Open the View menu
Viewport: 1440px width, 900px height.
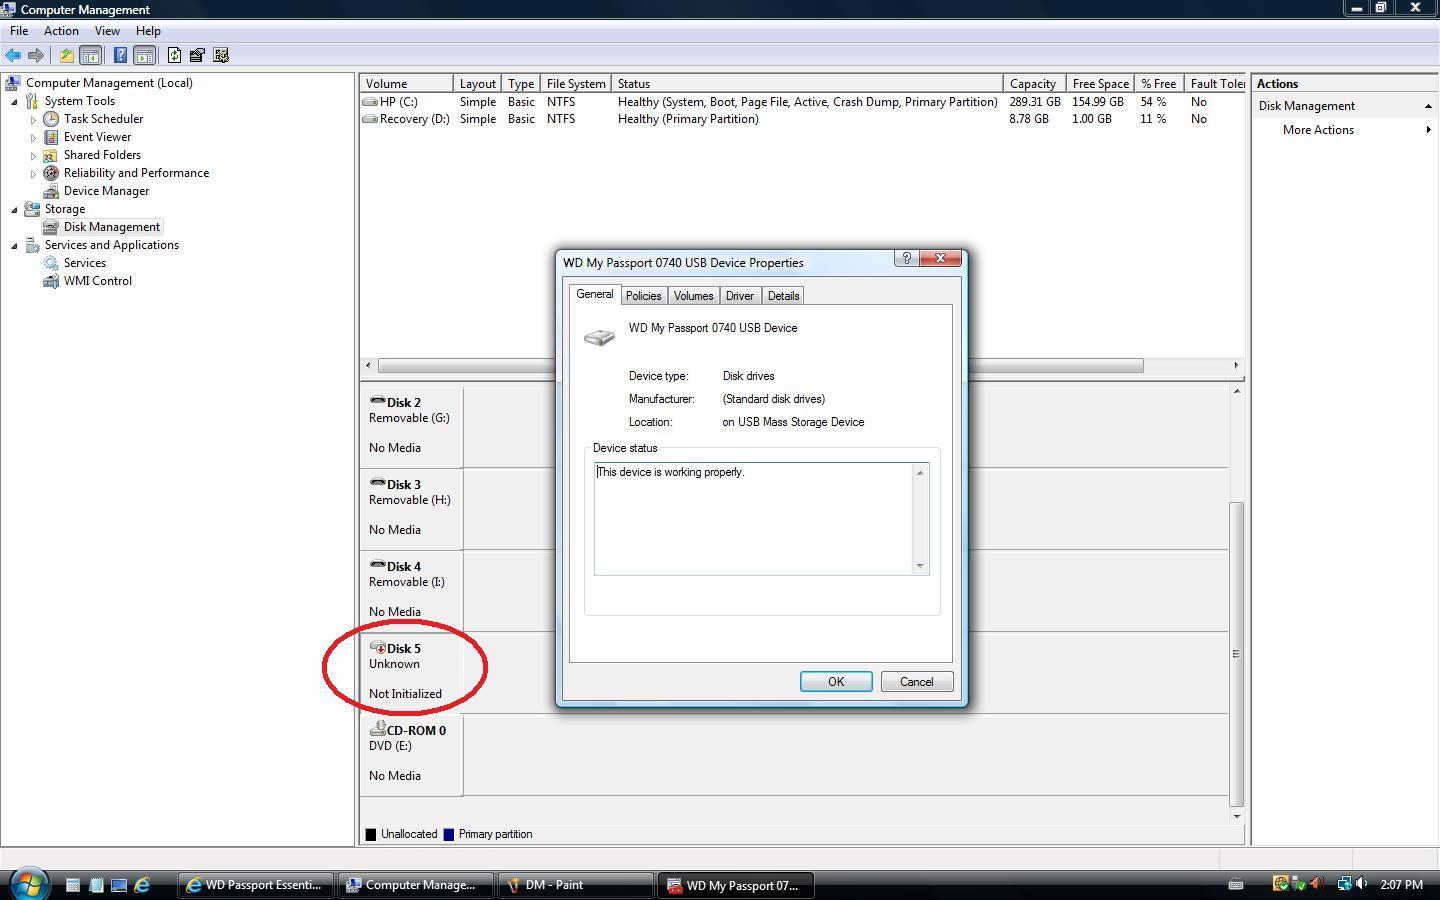tap(107, 31)
